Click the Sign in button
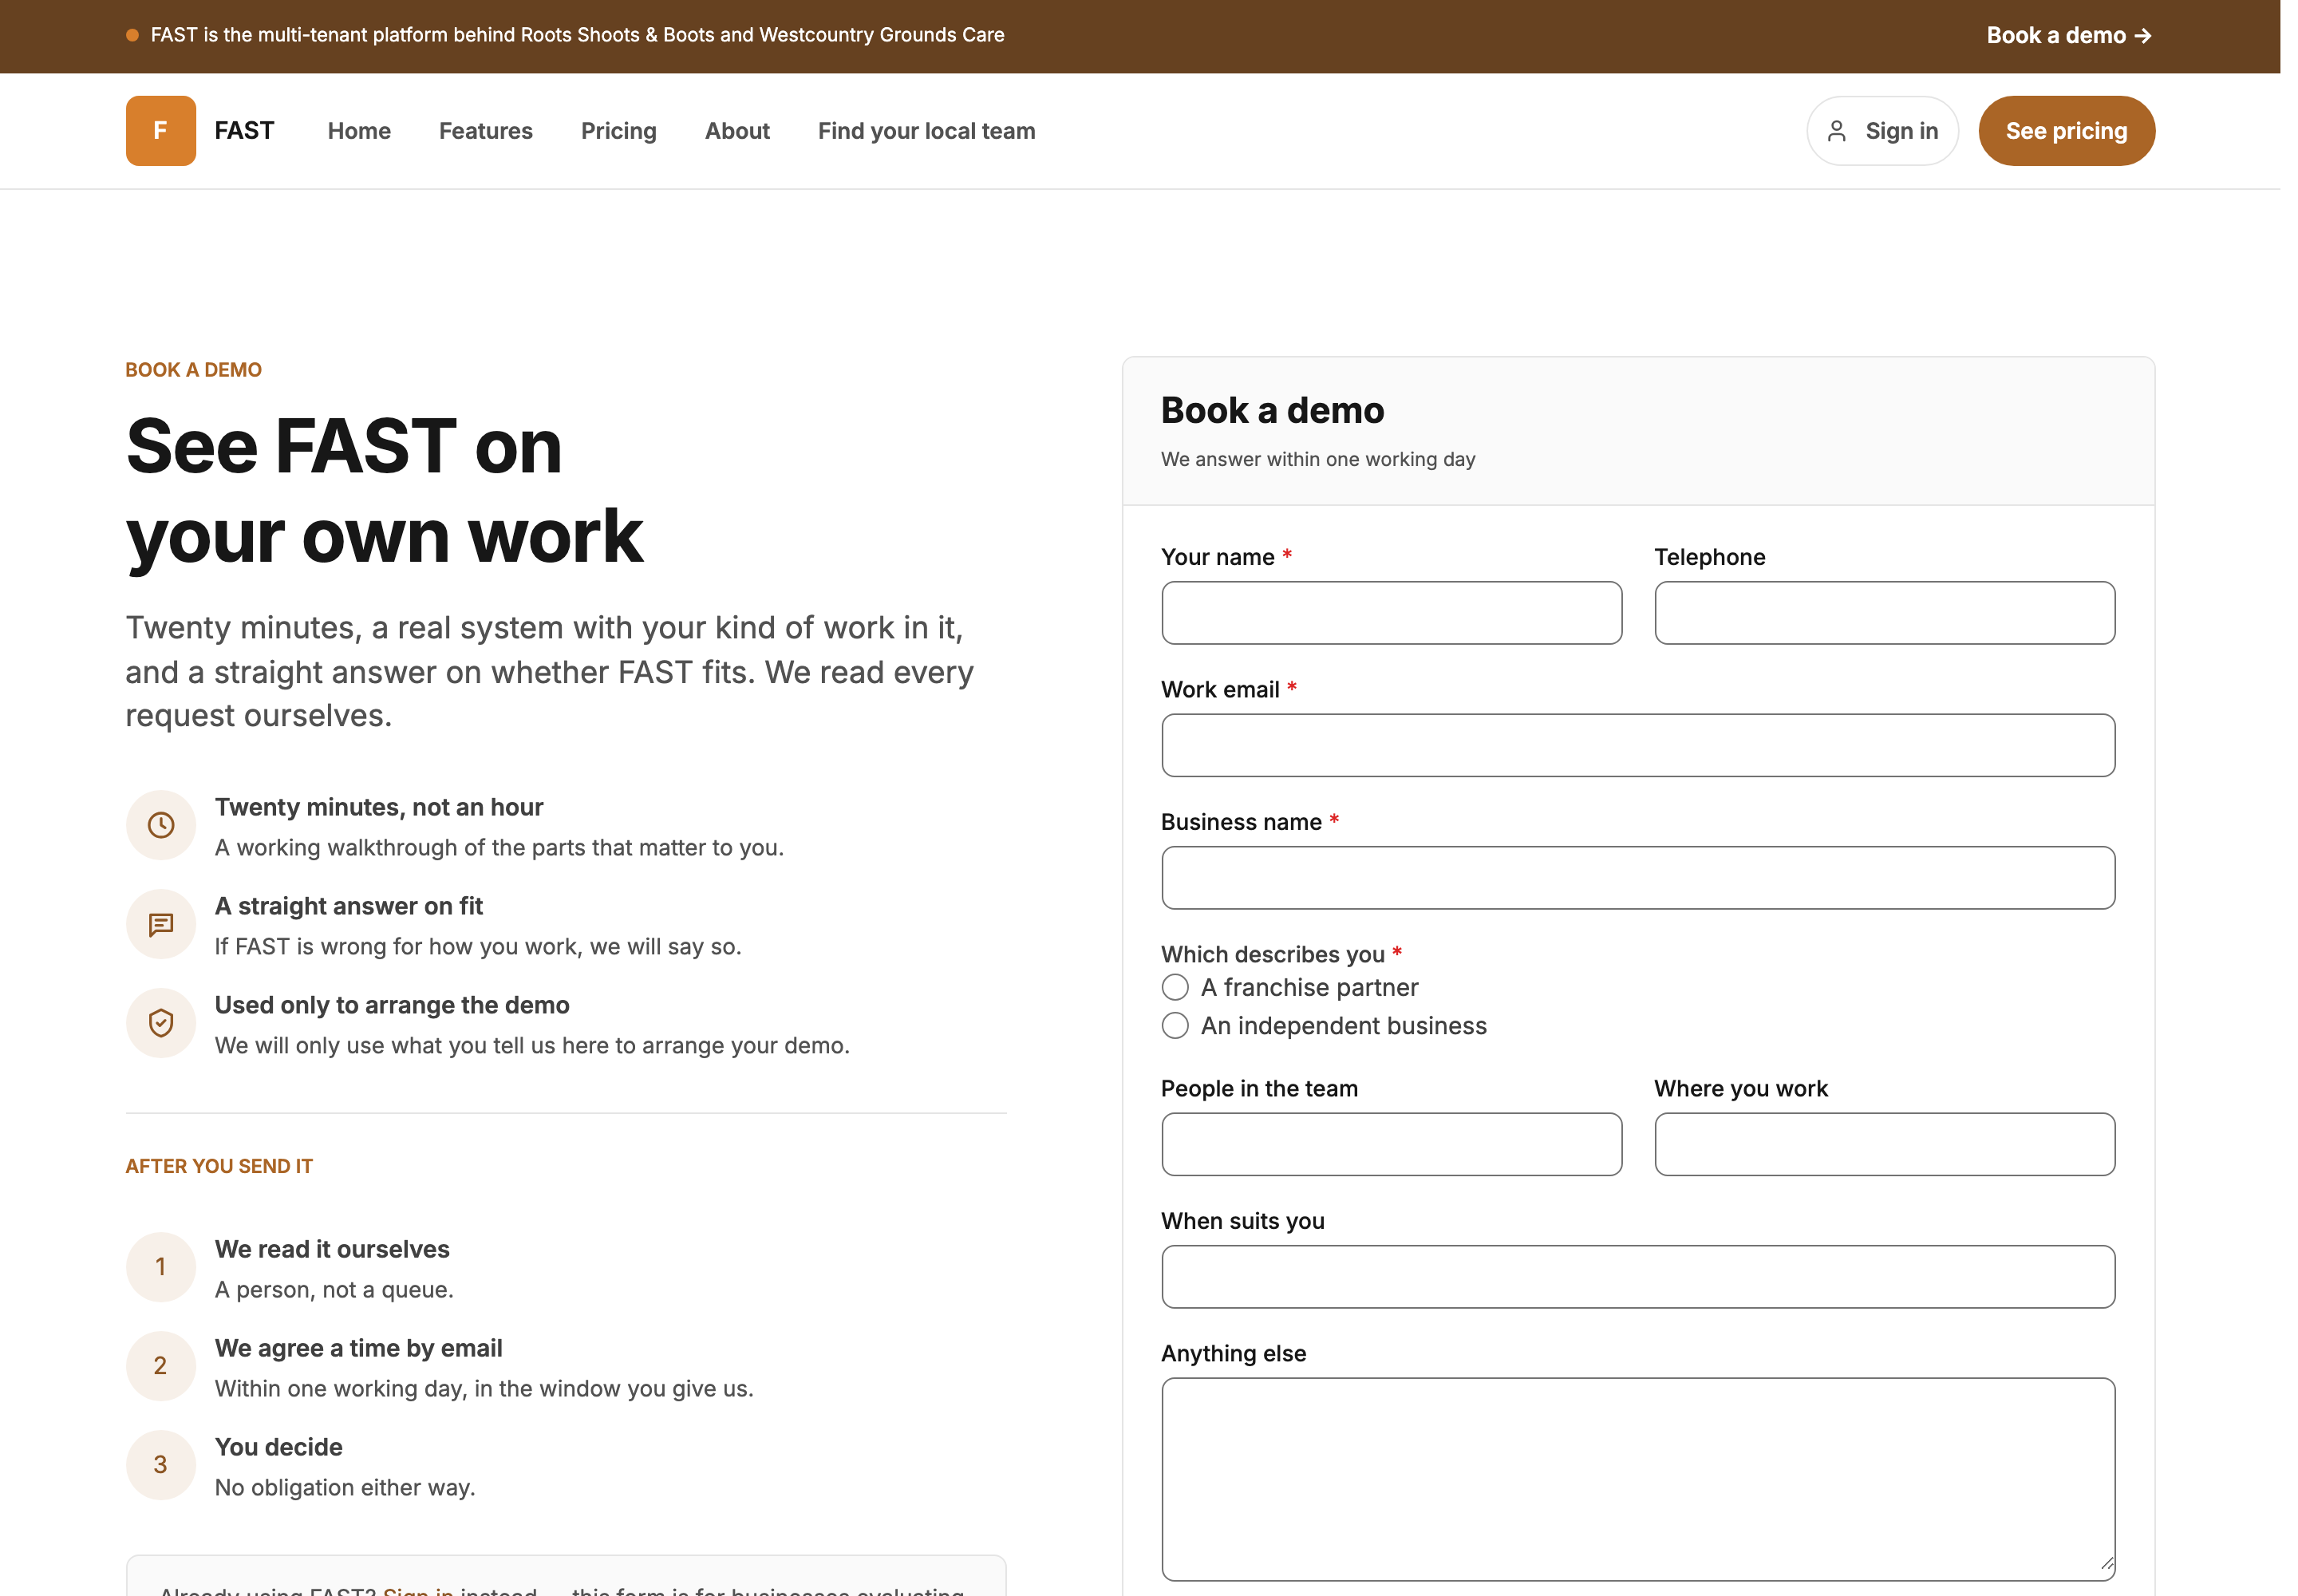This screenshot has width=2298, height=1596. 1882,131
